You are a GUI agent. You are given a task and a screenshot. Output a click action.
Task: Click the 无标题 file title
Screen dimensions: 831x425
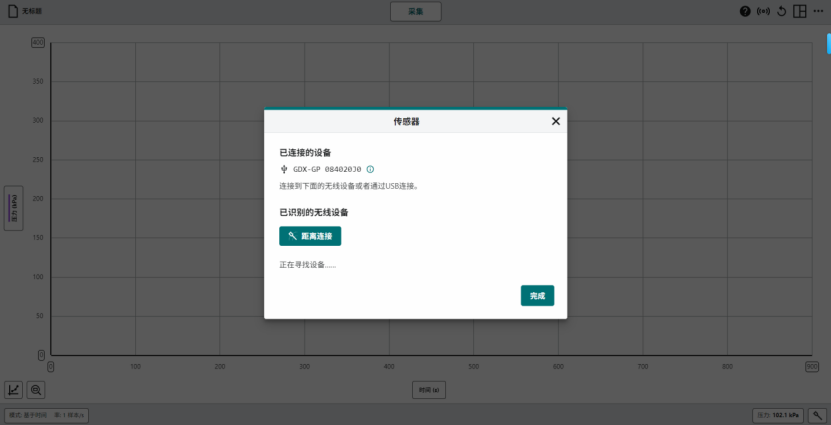(x=32, y=11)
